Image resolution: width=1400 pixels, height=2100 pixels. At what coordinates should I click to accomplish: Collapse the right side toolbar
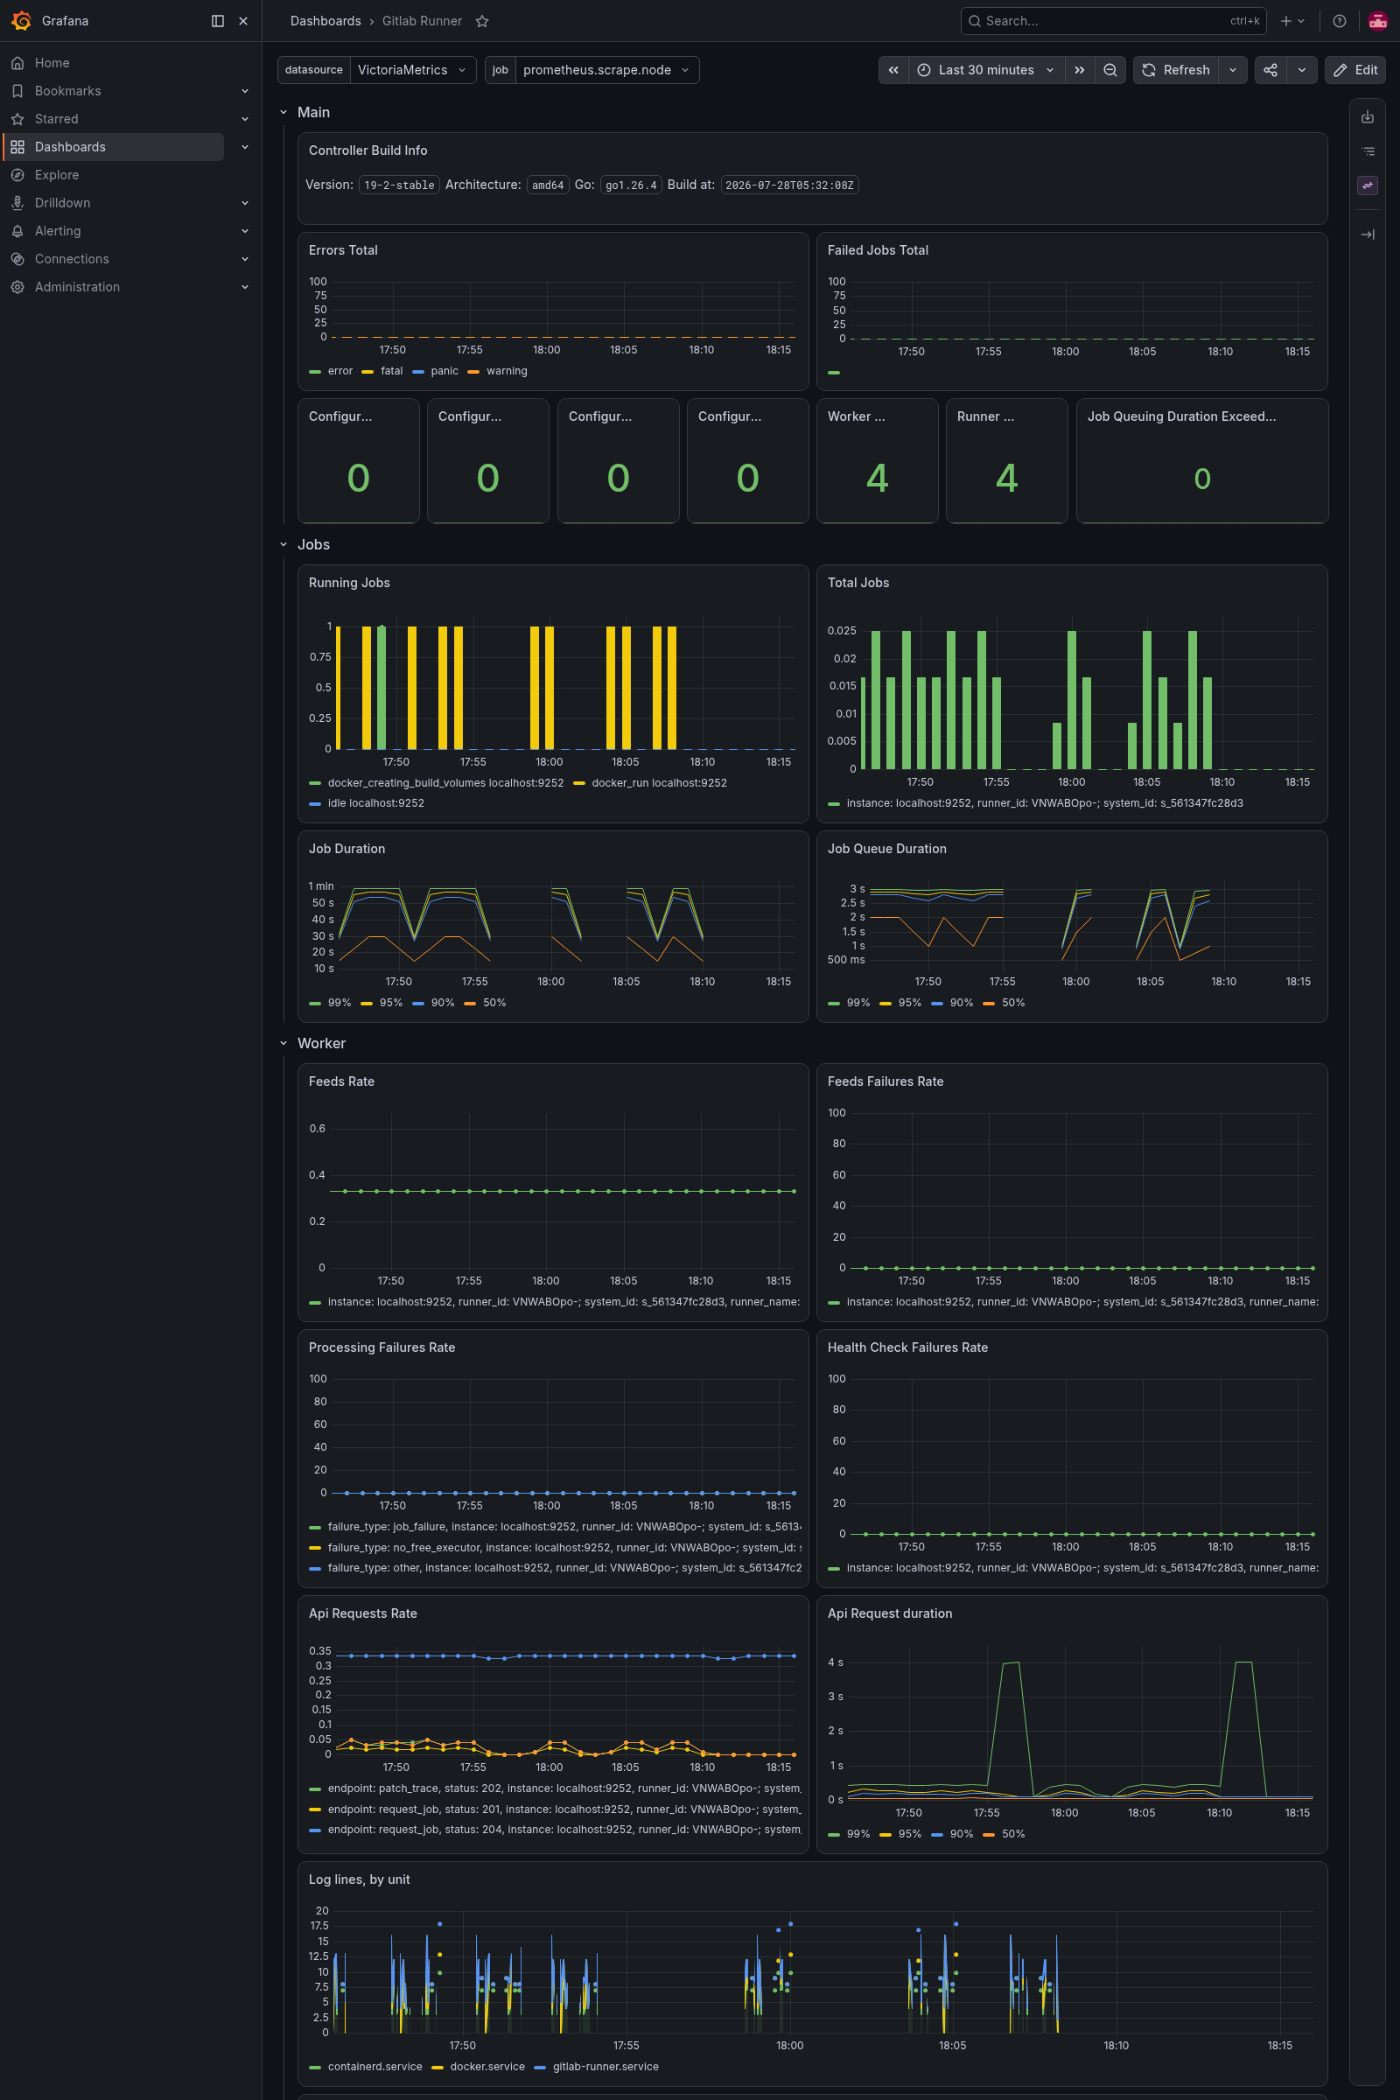[x=1367, y=234]
